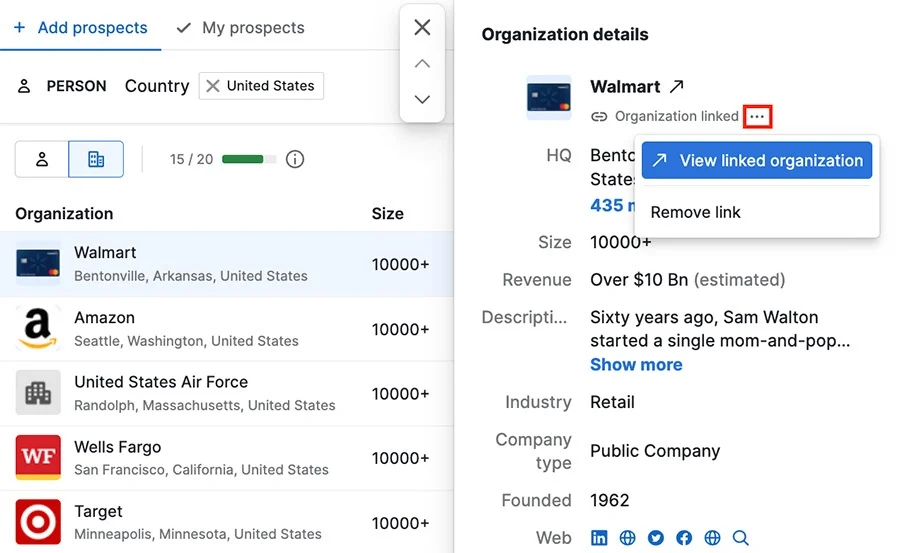900x553 pixels.
Task: Click Walmart logo in Organization details
Action: click(549, 97)
